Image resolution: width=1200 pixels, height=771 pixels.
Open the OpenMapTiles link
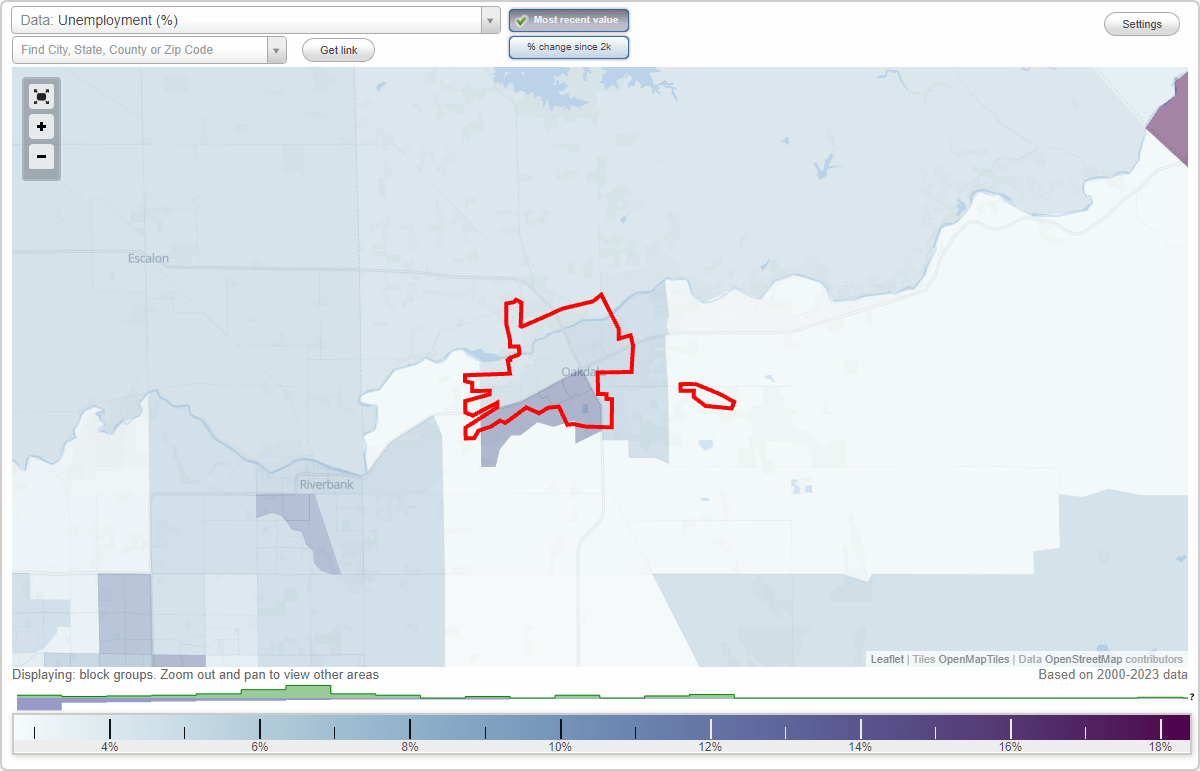coord(973,659)
